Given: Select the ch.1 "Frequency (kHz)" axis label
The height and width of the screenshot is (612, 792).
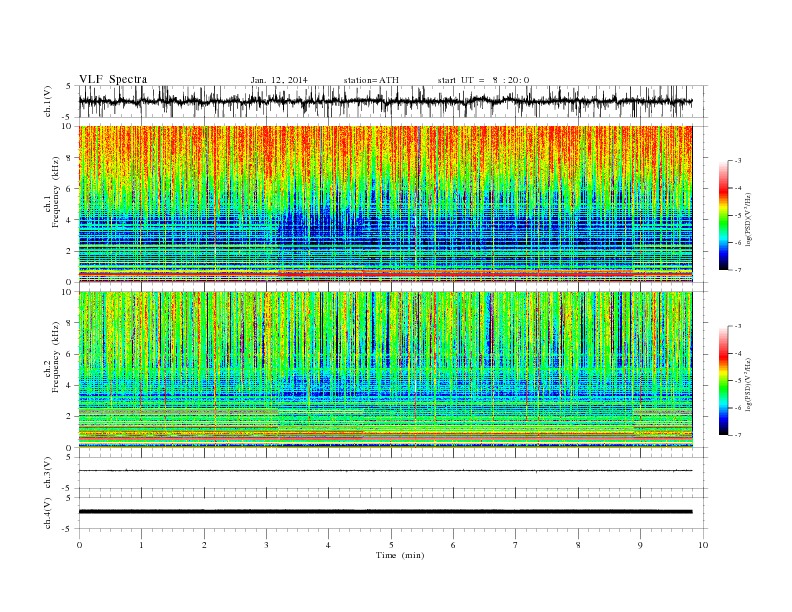Looking at the screenshot, I should coord(56,192).
